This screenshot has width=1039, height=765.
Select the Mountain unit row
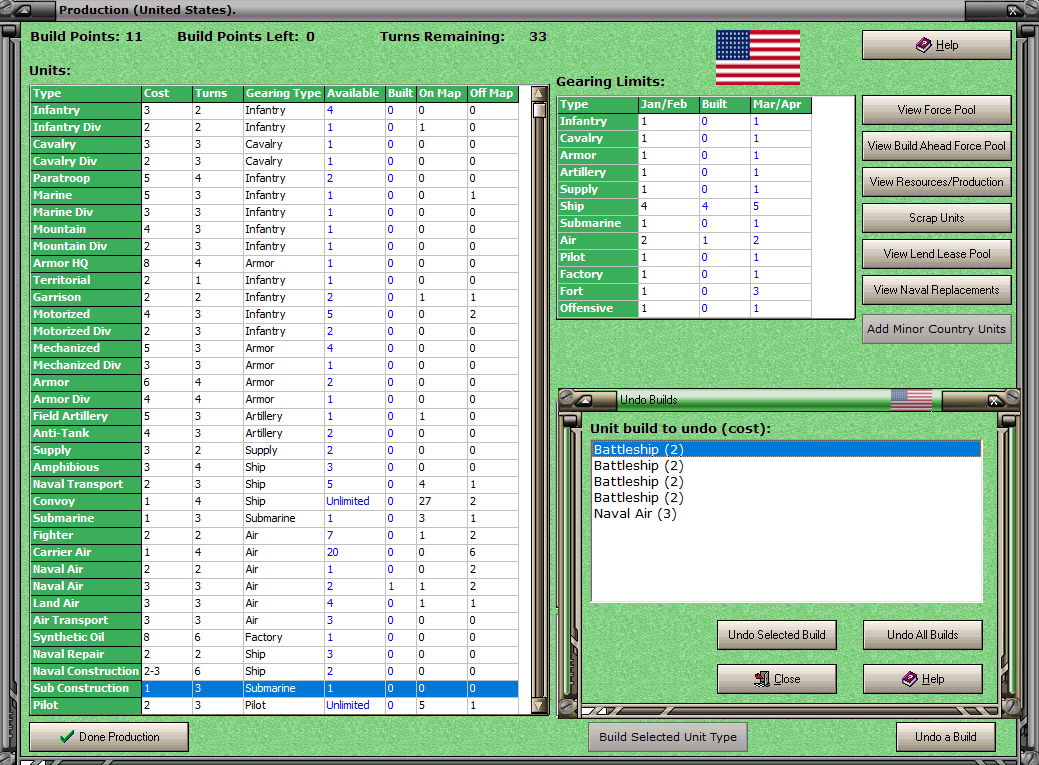point(274,229)
